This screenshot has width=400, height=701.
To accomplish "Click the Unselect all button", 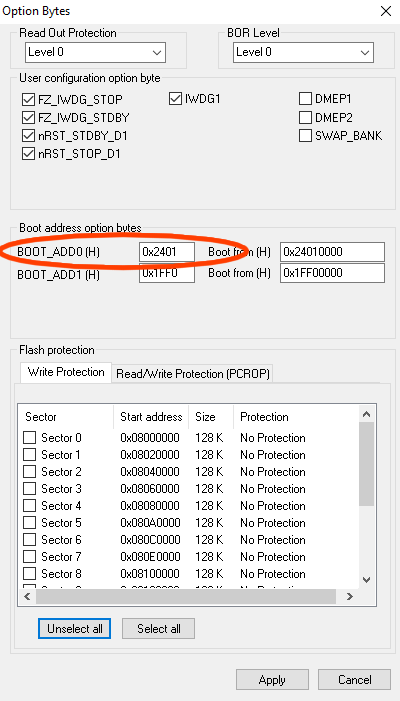I will pyautogui.click(x=75, y=629).
